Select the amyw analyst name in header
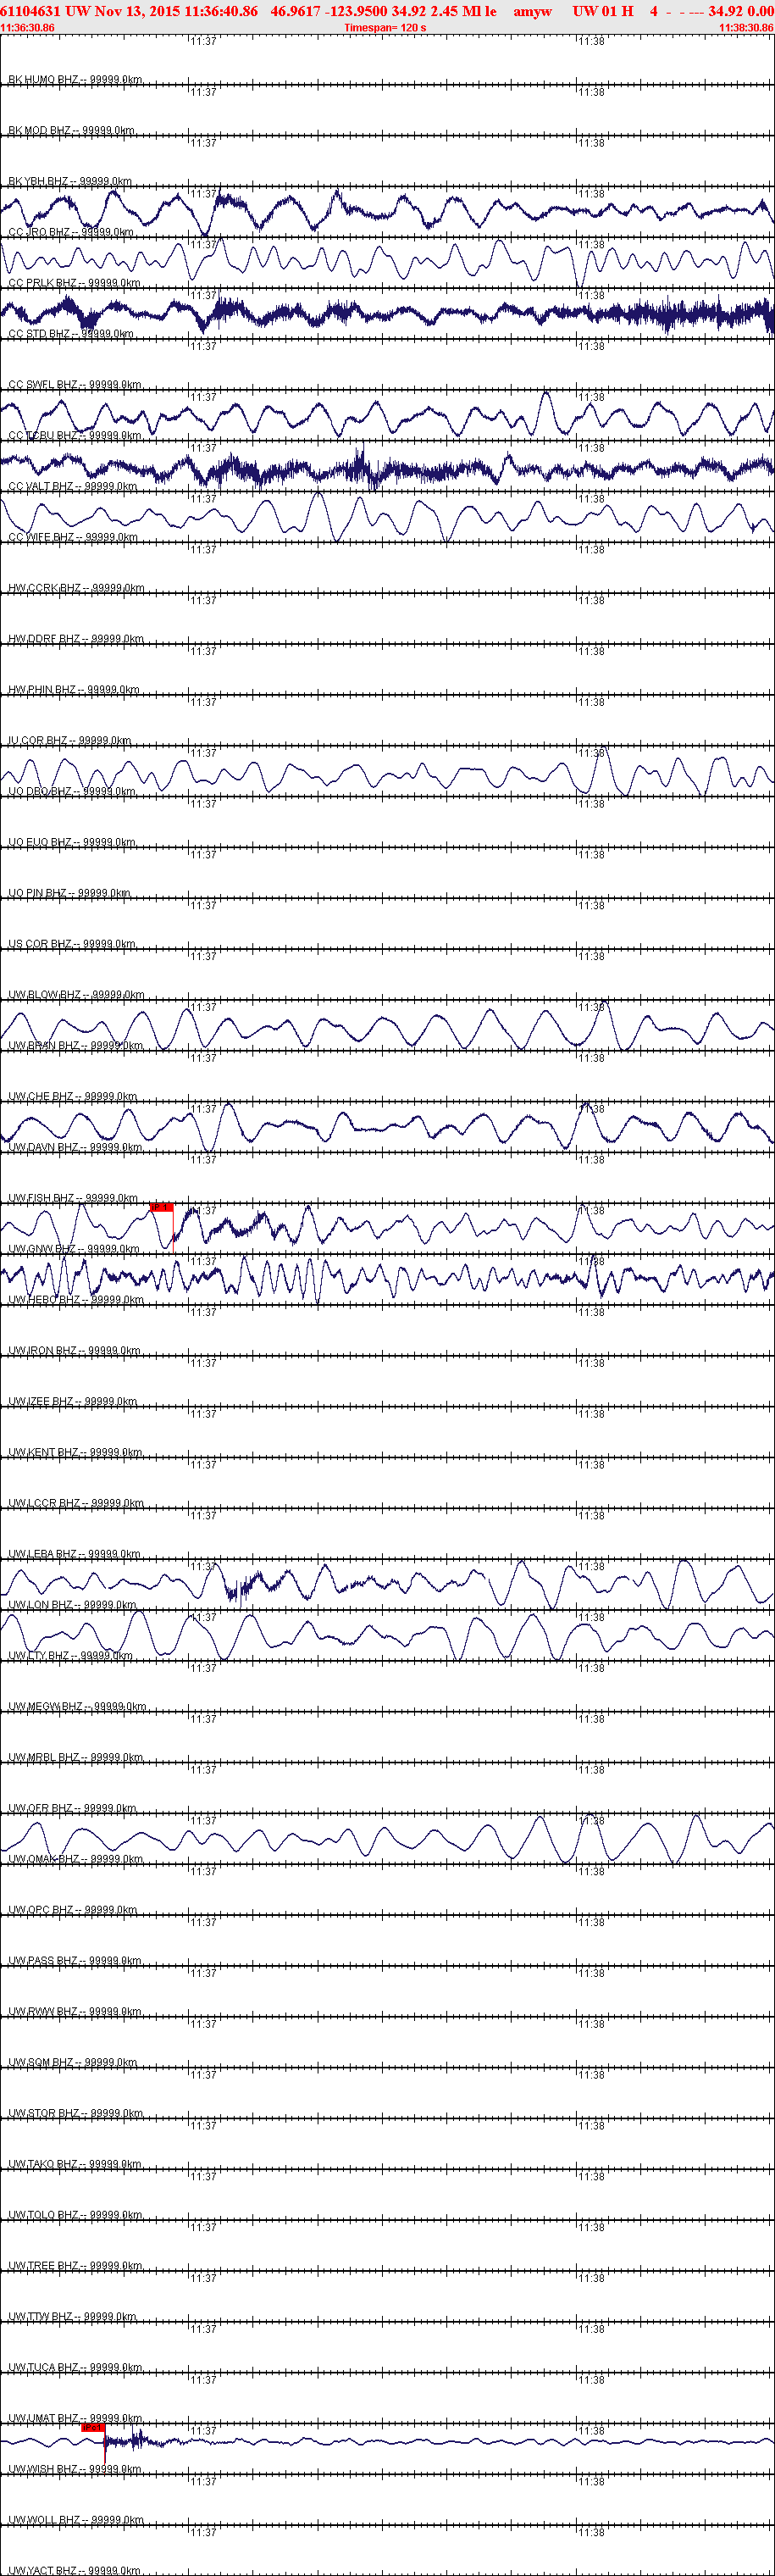Screen dimensions: 775x2576 click(x=532, y=11)
